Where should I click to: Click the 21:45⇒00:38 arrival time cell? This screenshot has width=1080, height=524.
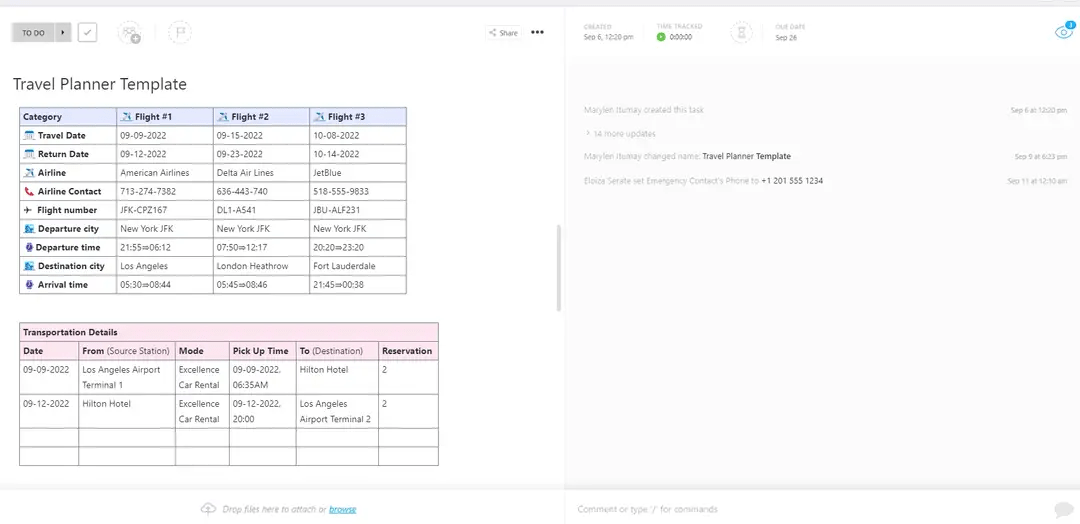pyautogui.click(x=358, y=284)
